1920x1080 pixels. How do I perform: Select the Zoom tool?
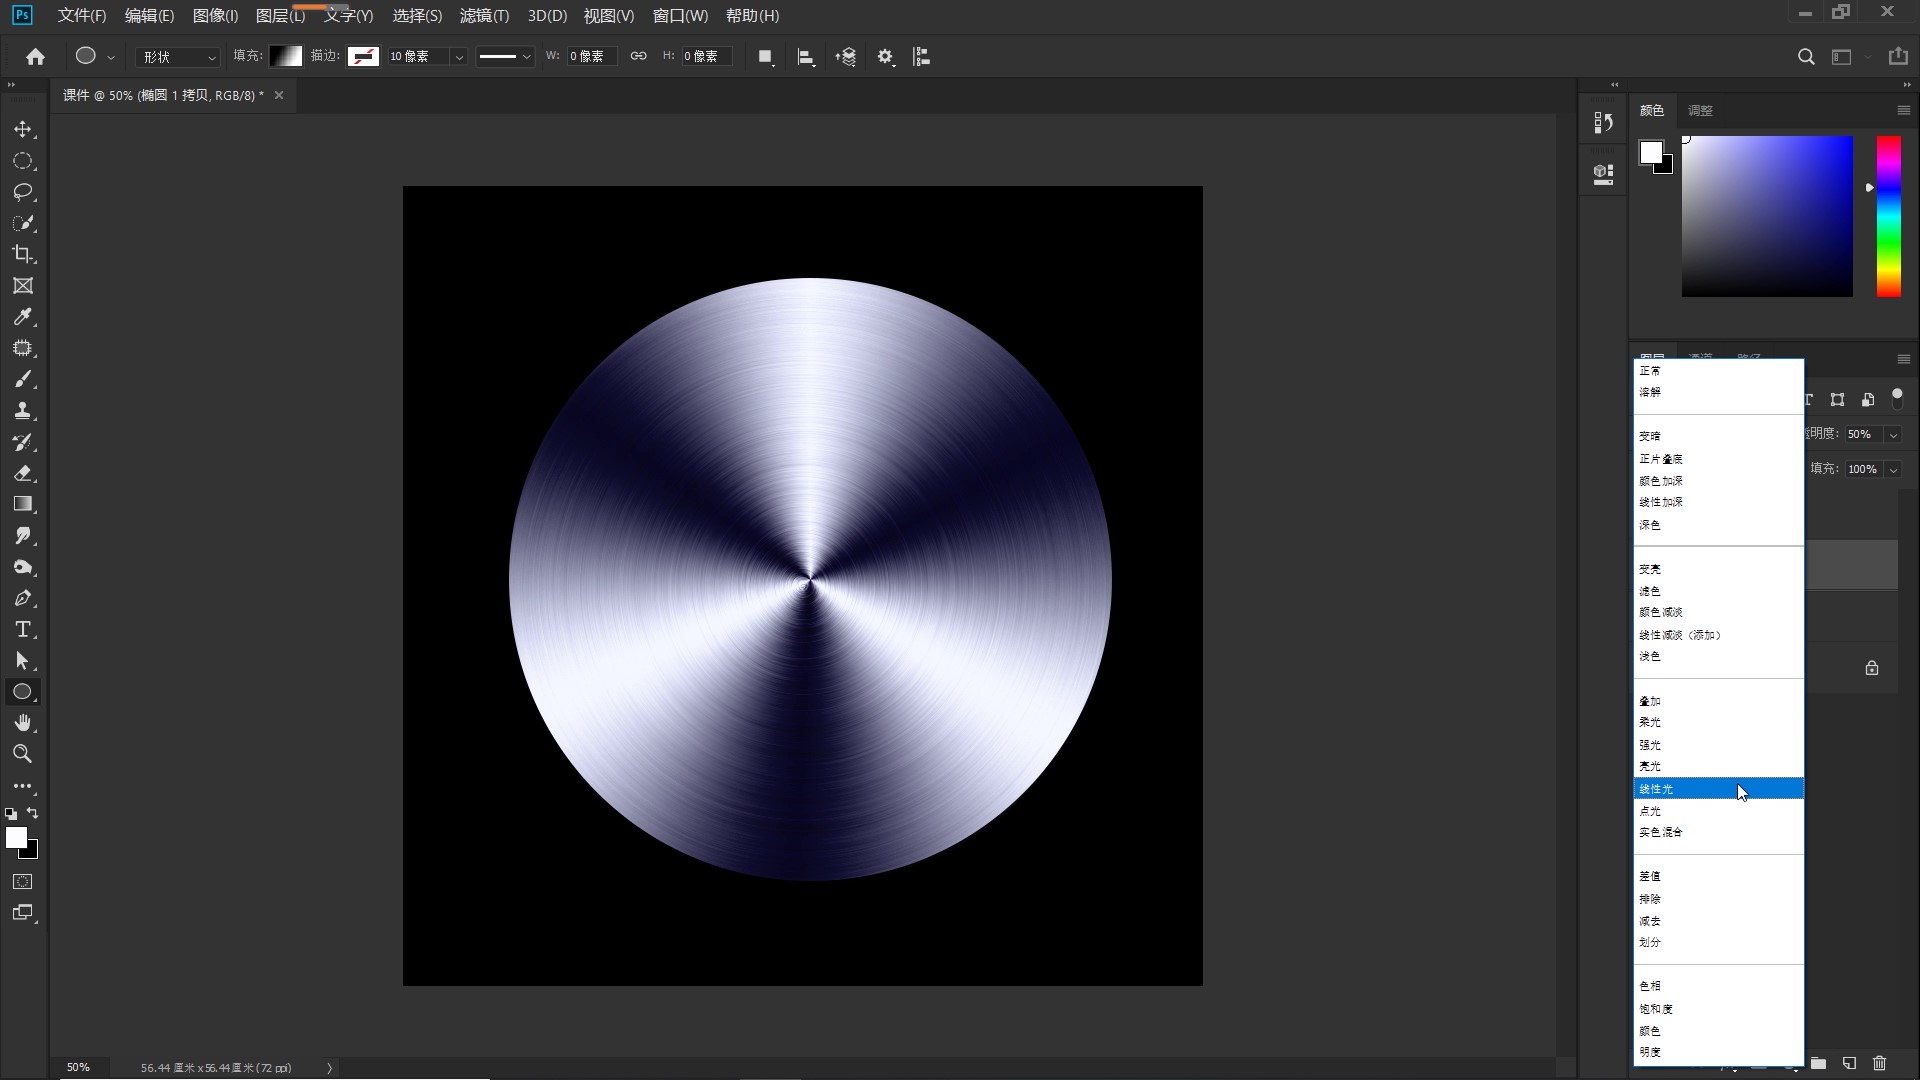pos(23,754)
